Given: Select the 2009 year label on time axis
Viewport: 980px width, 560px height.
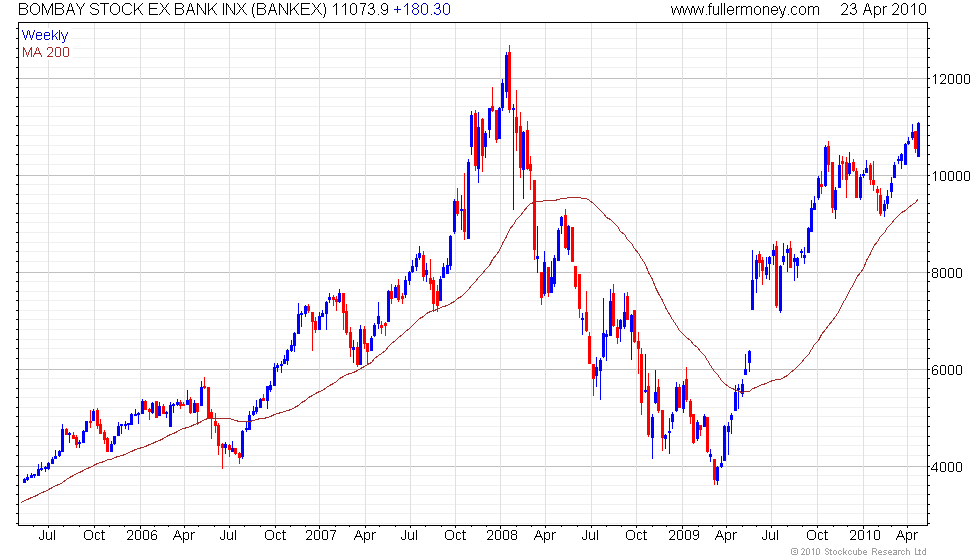Looking at the screenshot, I should click(x=684, y=535).
